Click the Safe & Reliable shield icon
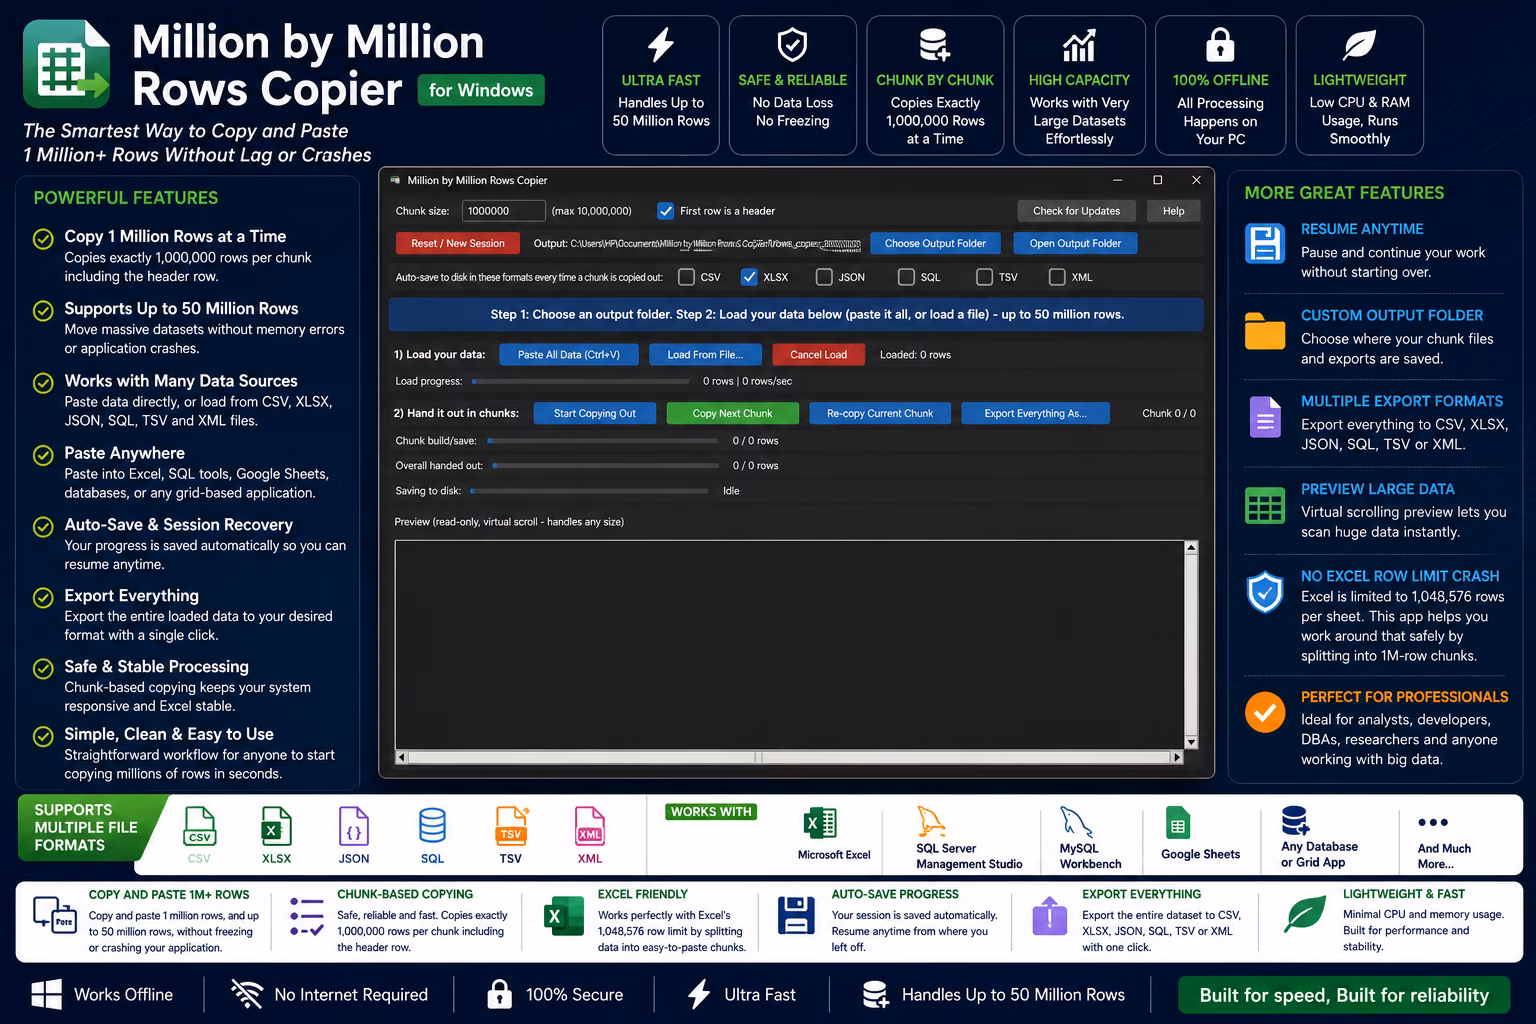This screenshot has width=1536, height=1024. (792, 45)
